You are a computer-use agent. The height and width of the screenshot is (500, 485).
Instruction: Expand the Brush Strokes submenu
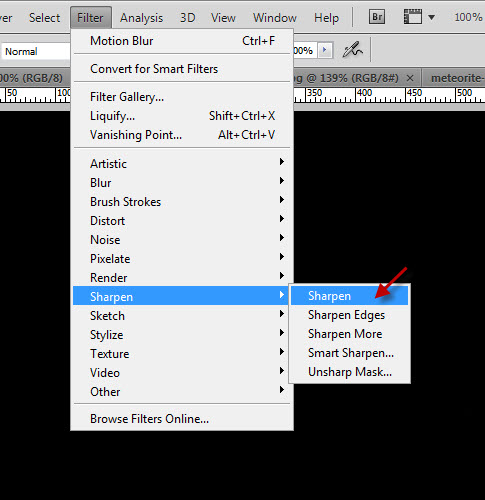click(x=182, y=202)
